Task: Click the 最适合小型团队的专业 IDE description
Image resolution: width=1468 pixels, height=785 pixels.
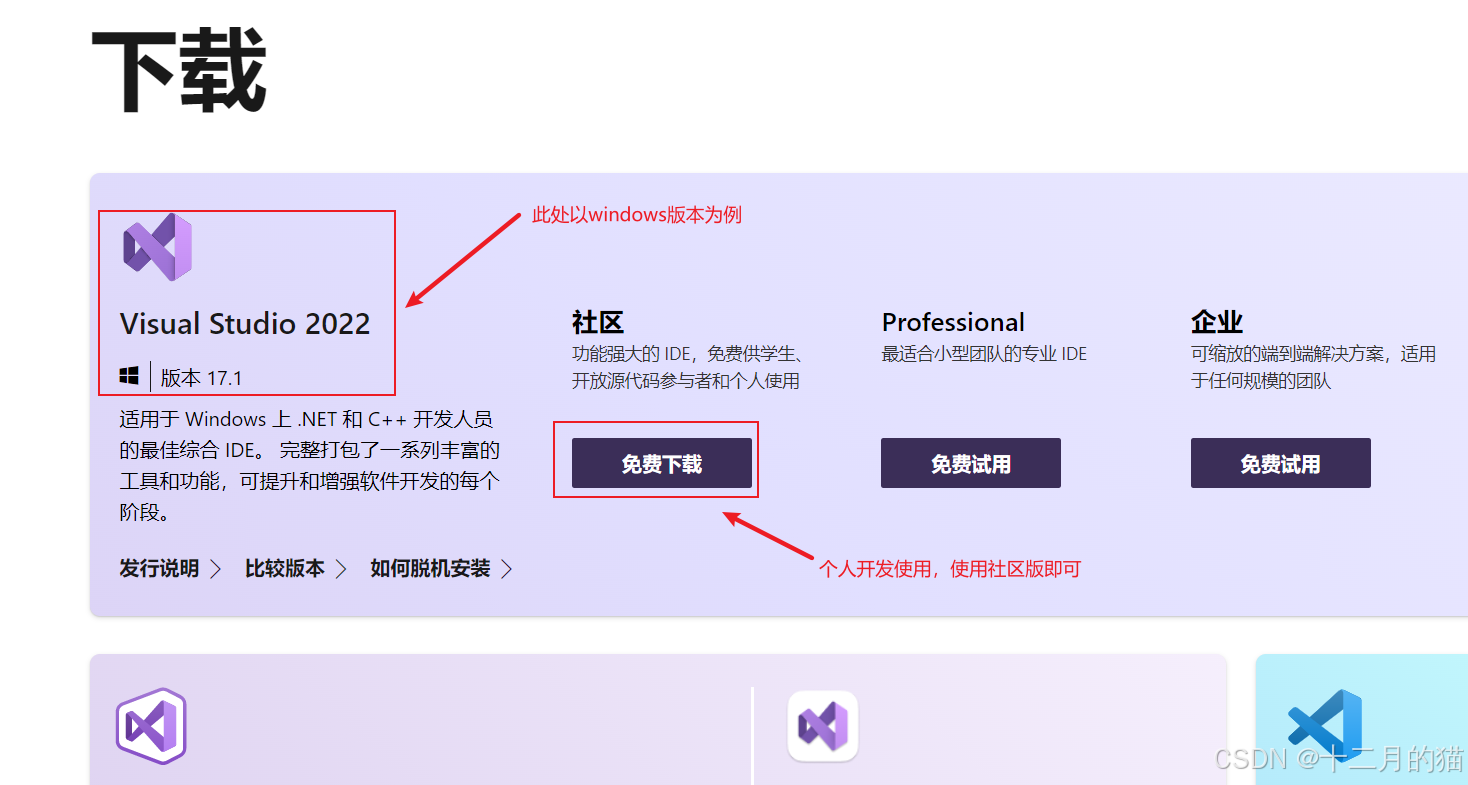Action: [x=984, y=354]
